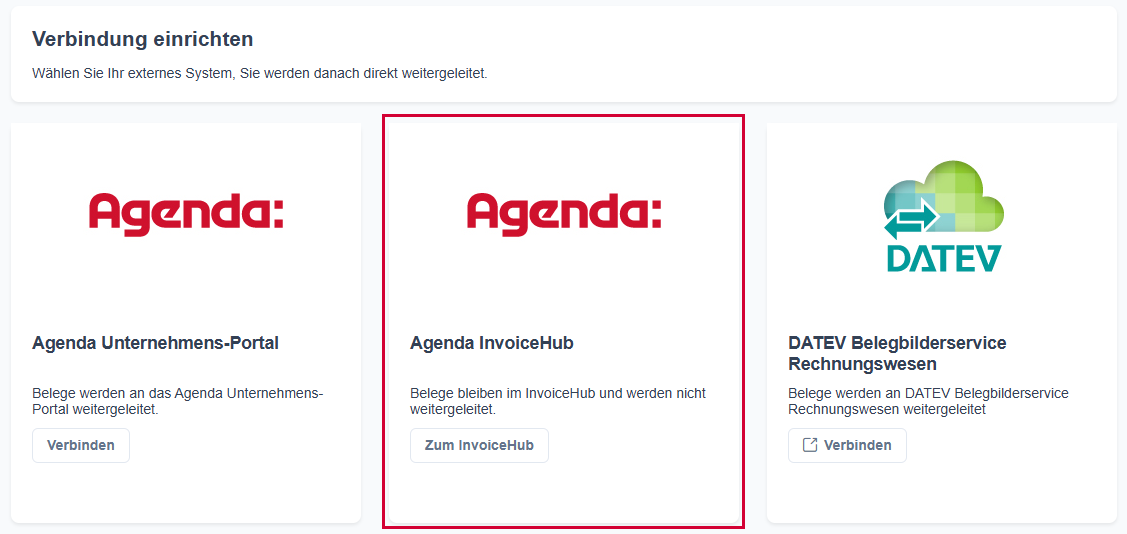Open Zum InvoiceHub button

point(479,445)
